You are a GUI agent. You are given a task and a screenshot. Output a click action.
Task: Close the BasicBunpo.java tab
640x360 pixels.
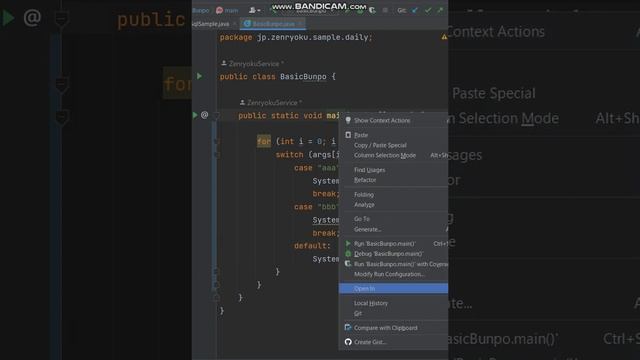click(x=300, y=24)
